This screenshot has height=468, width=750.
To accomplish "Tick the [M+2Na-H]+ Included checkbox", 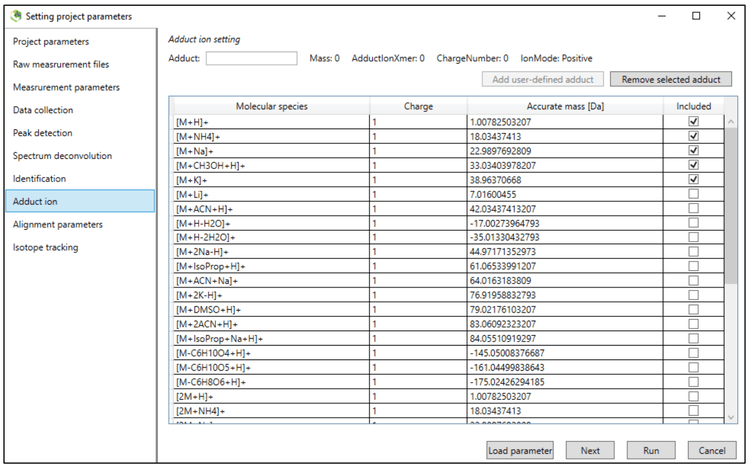I will pyautogui.click(x=693, y=252).
